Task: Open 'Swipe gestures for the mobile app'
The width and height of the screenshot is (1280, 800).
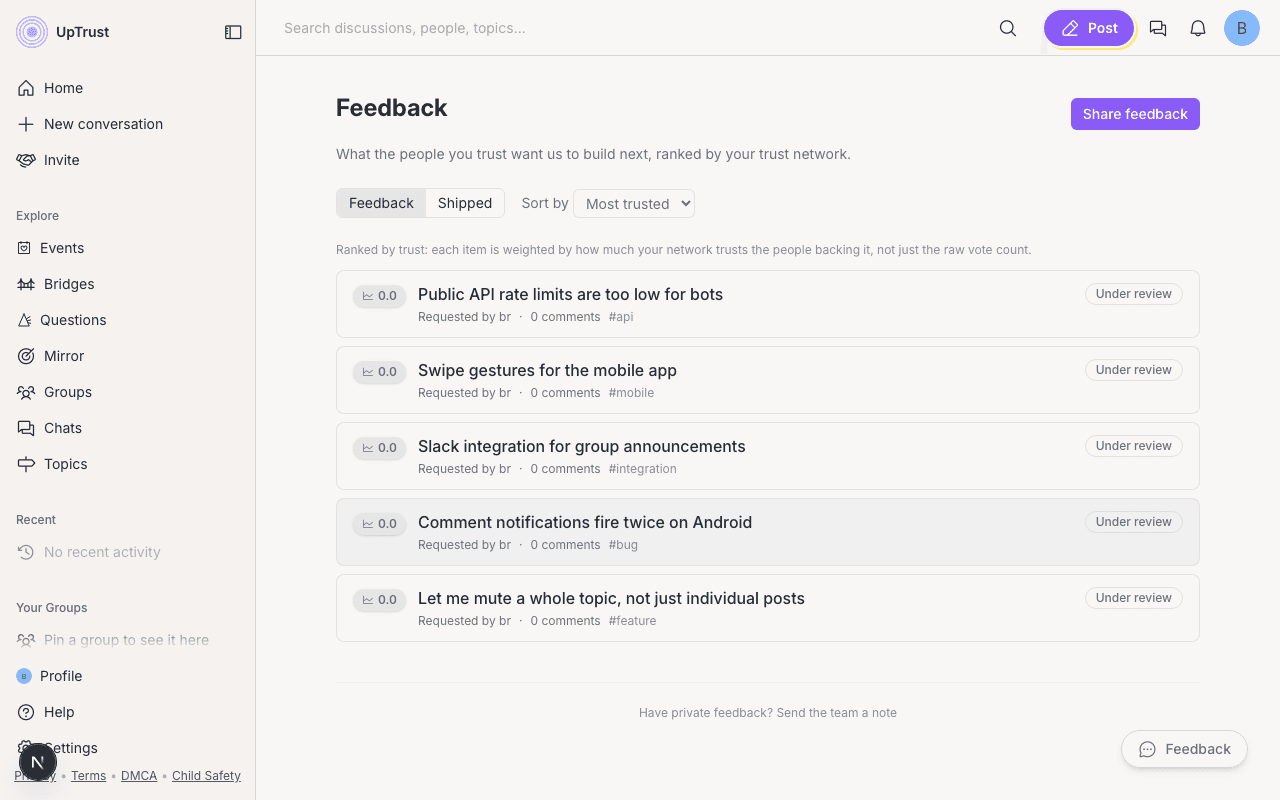Action: [547, 370]
